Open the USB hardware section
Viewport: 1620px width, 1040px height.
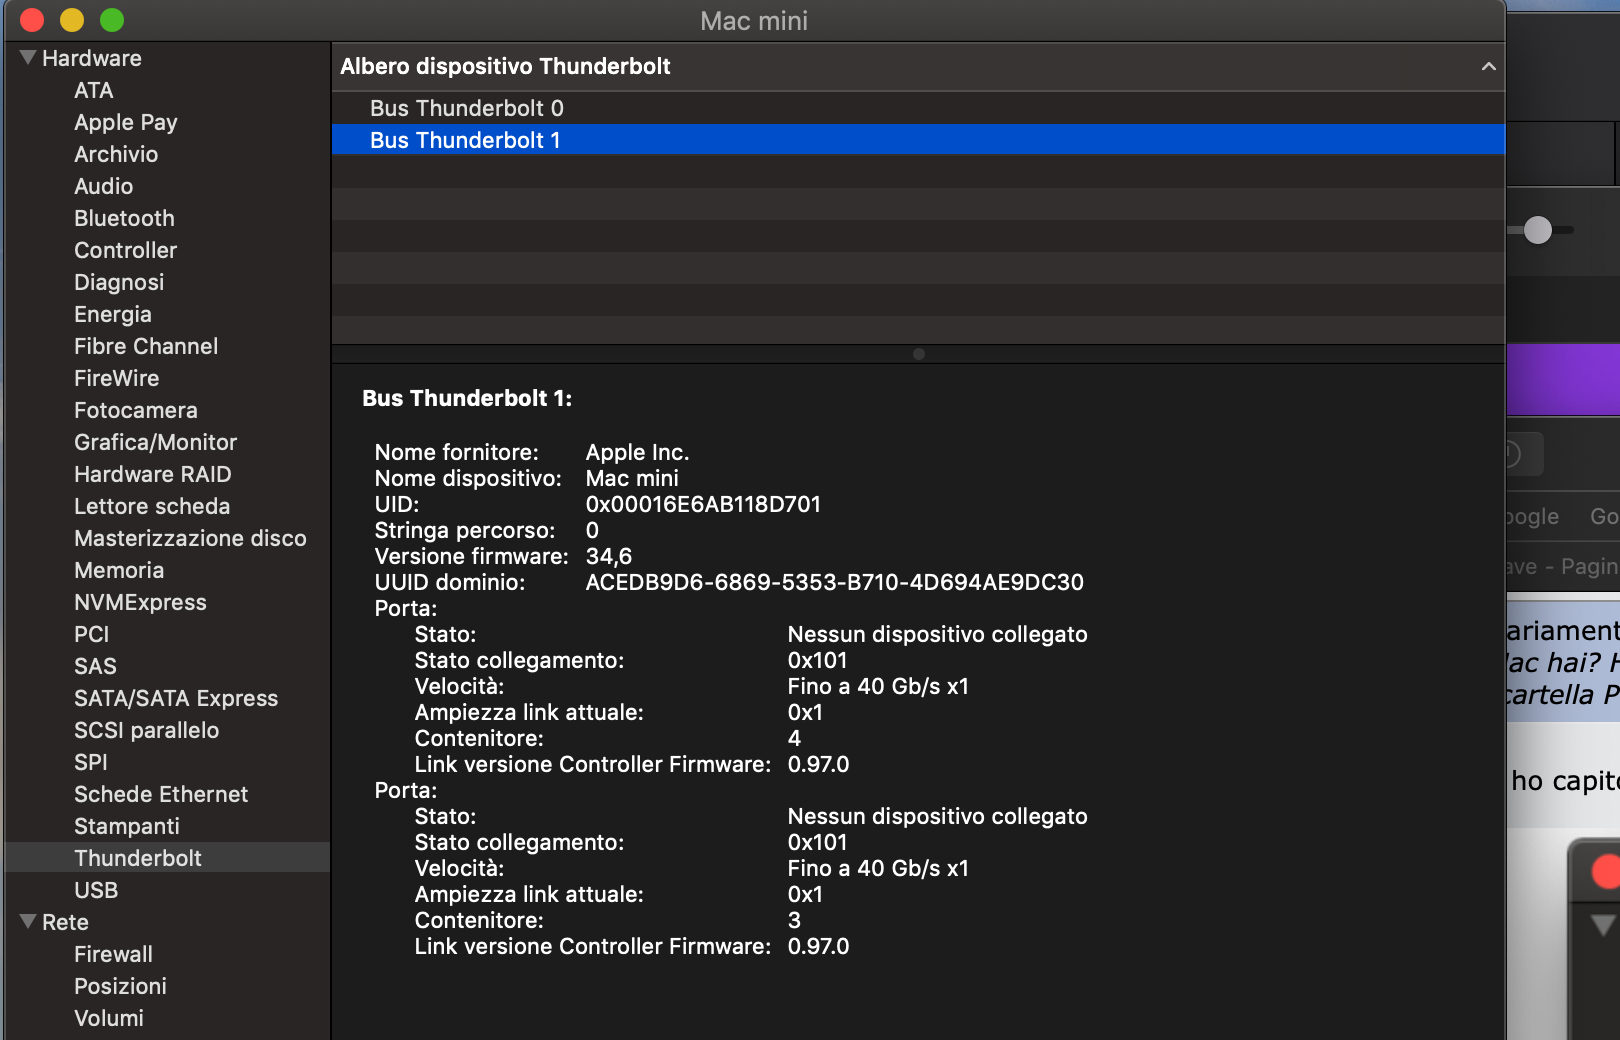coord(96,890)
